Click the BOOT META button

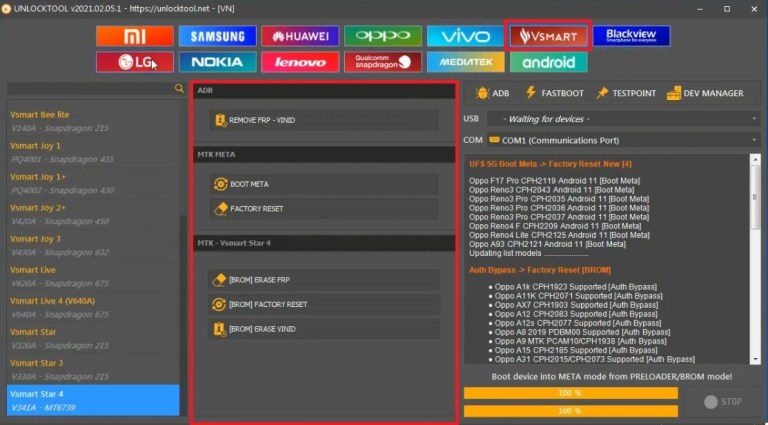tap(324, 184)
